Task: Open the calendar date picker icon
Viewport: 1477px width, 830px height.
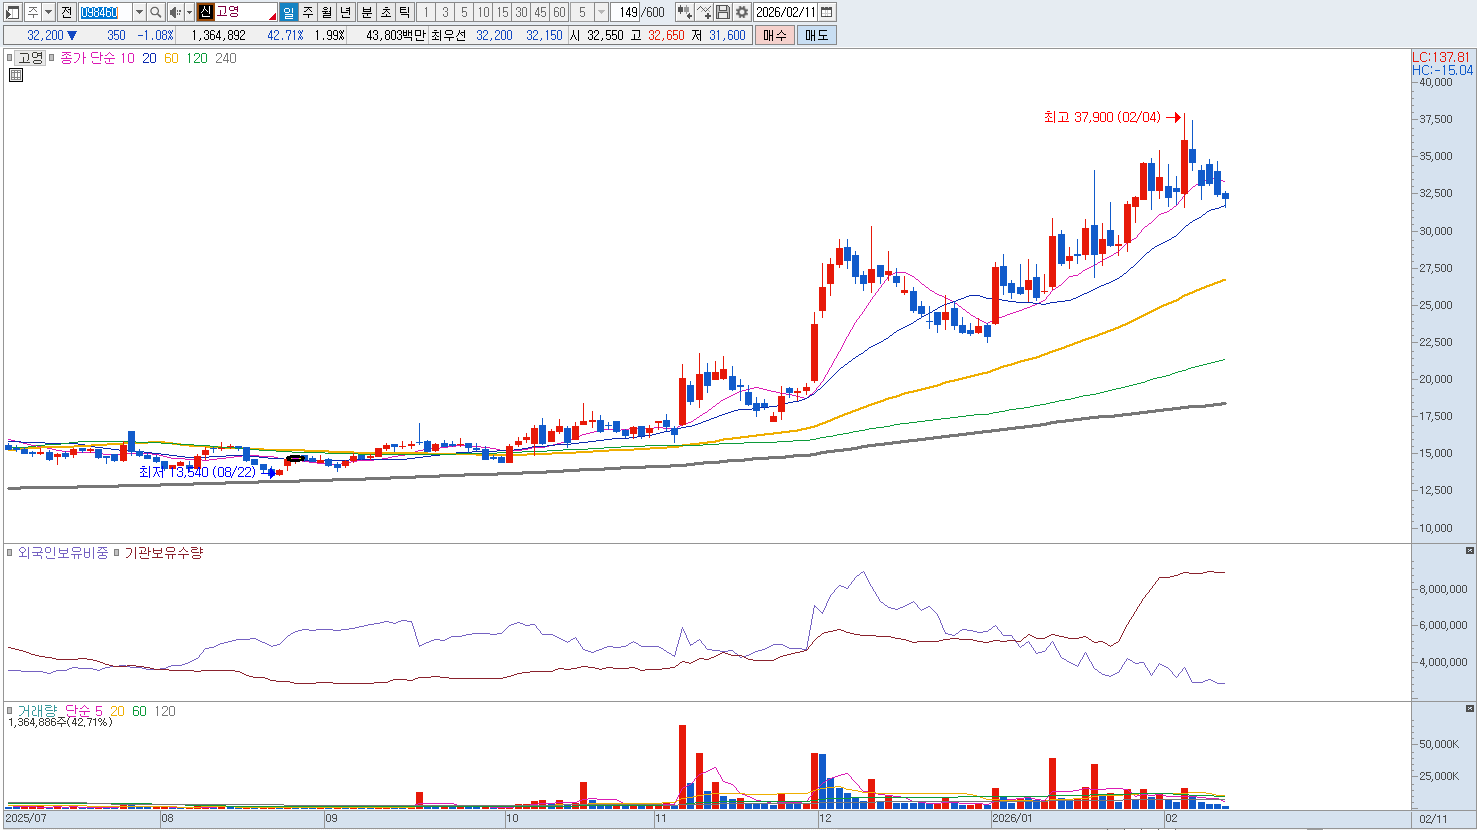Action: tap(826, 12)
